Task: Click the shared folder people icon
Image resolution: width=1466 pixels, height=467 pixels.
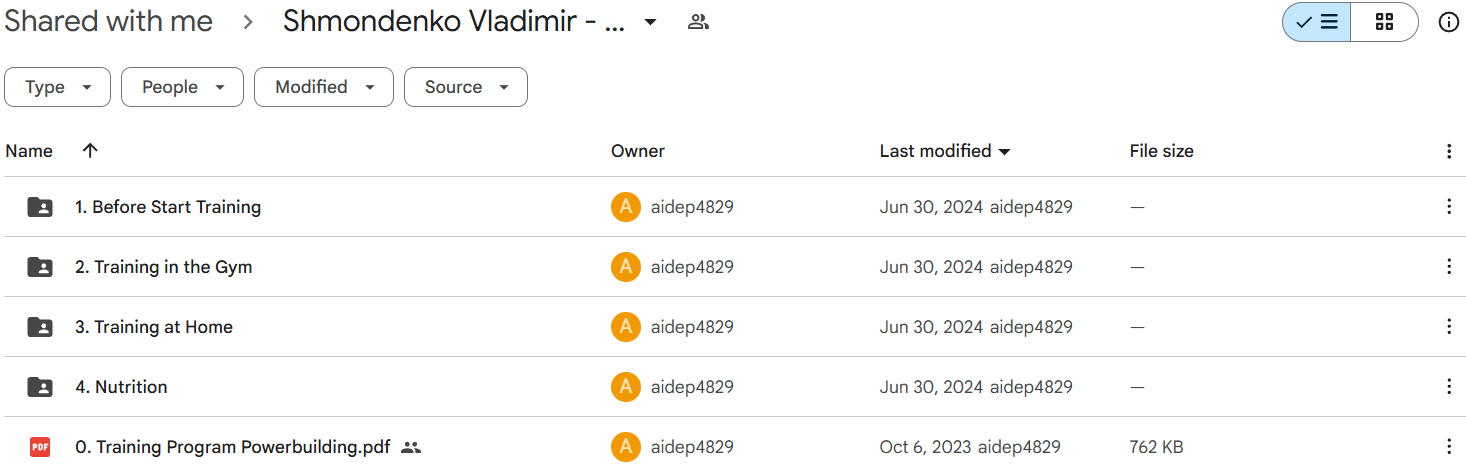Action: (698, 22)
